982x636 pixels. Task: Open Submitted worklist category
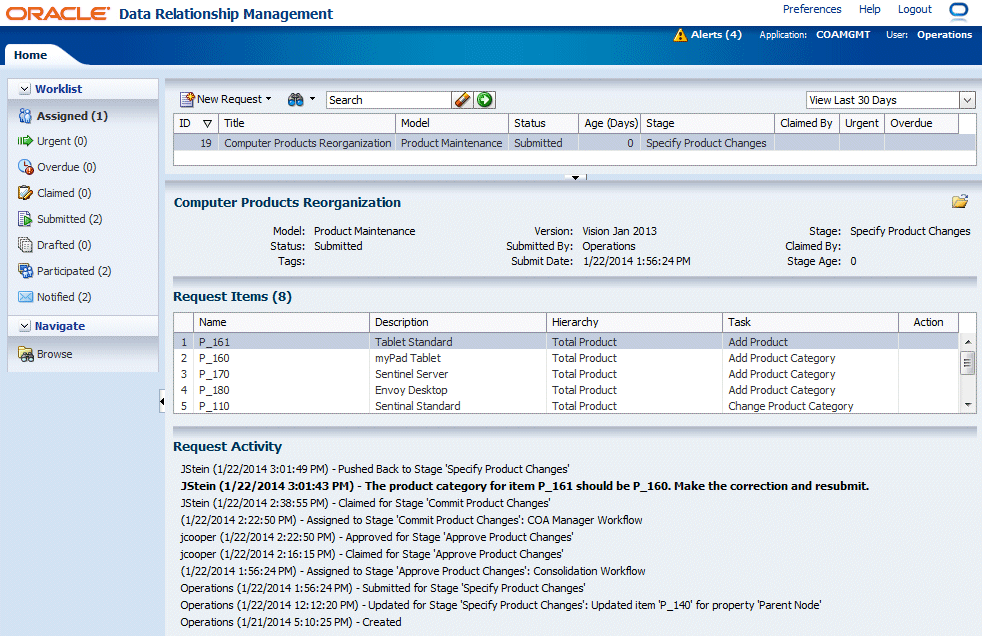pos(69,219)
